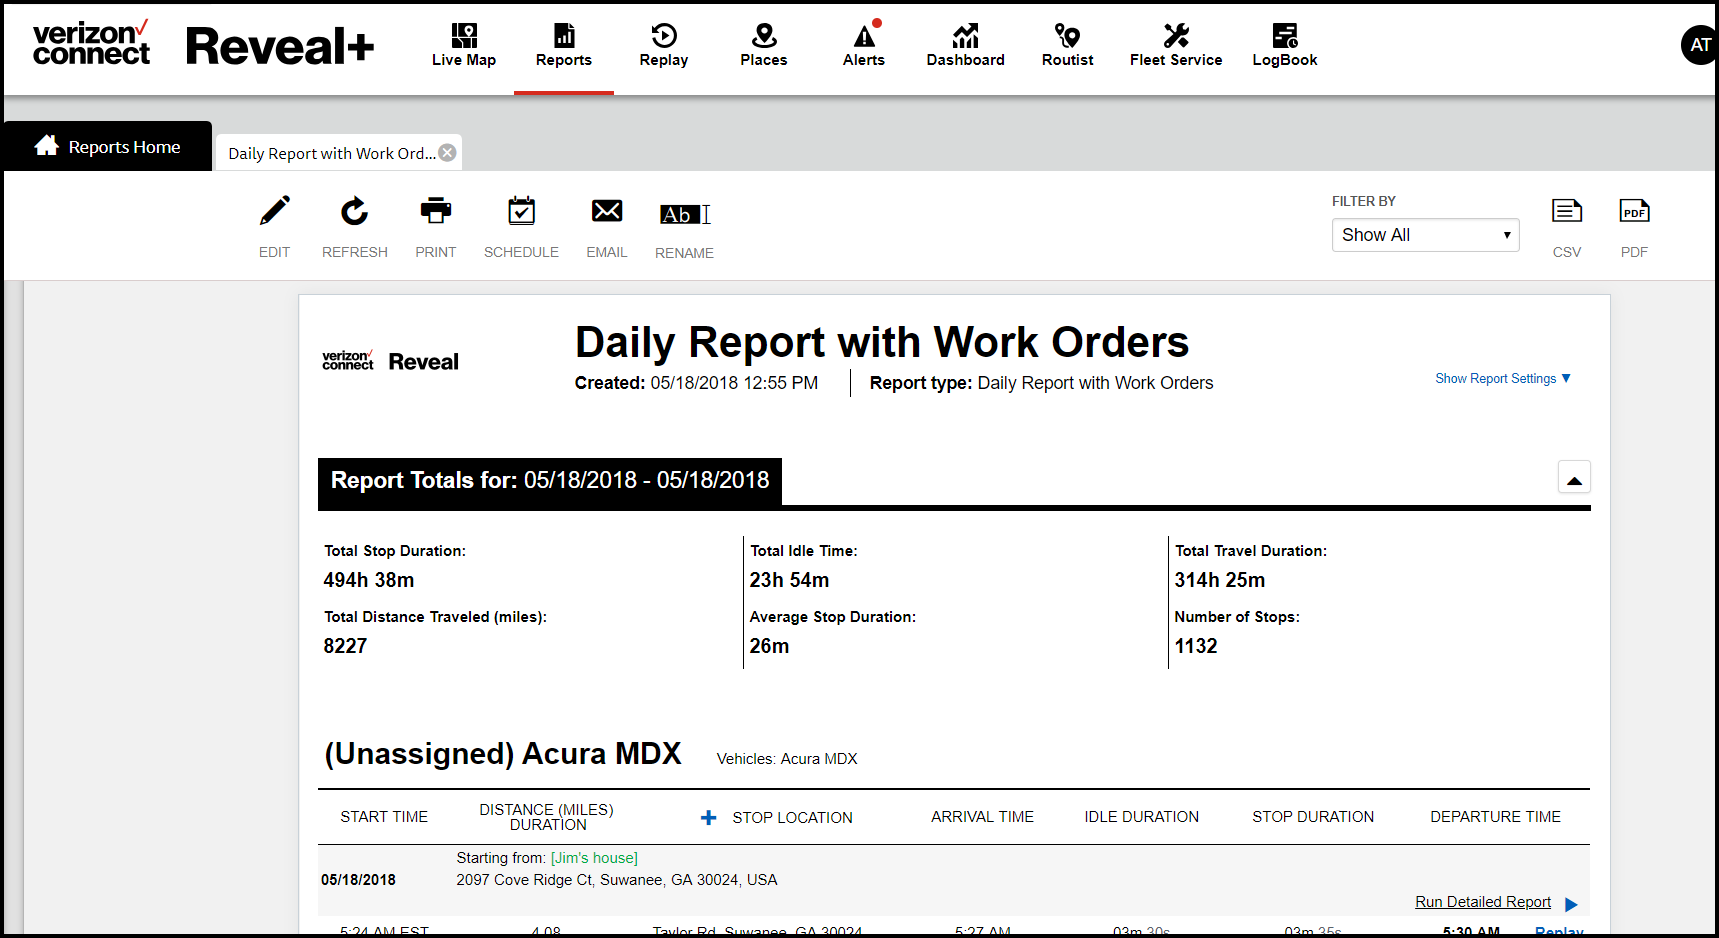Image resolution: width=1719 pixels, height=938 pixels.
Task: Click the Number of Stops value 1132
Action: [x=1196, y=646]
